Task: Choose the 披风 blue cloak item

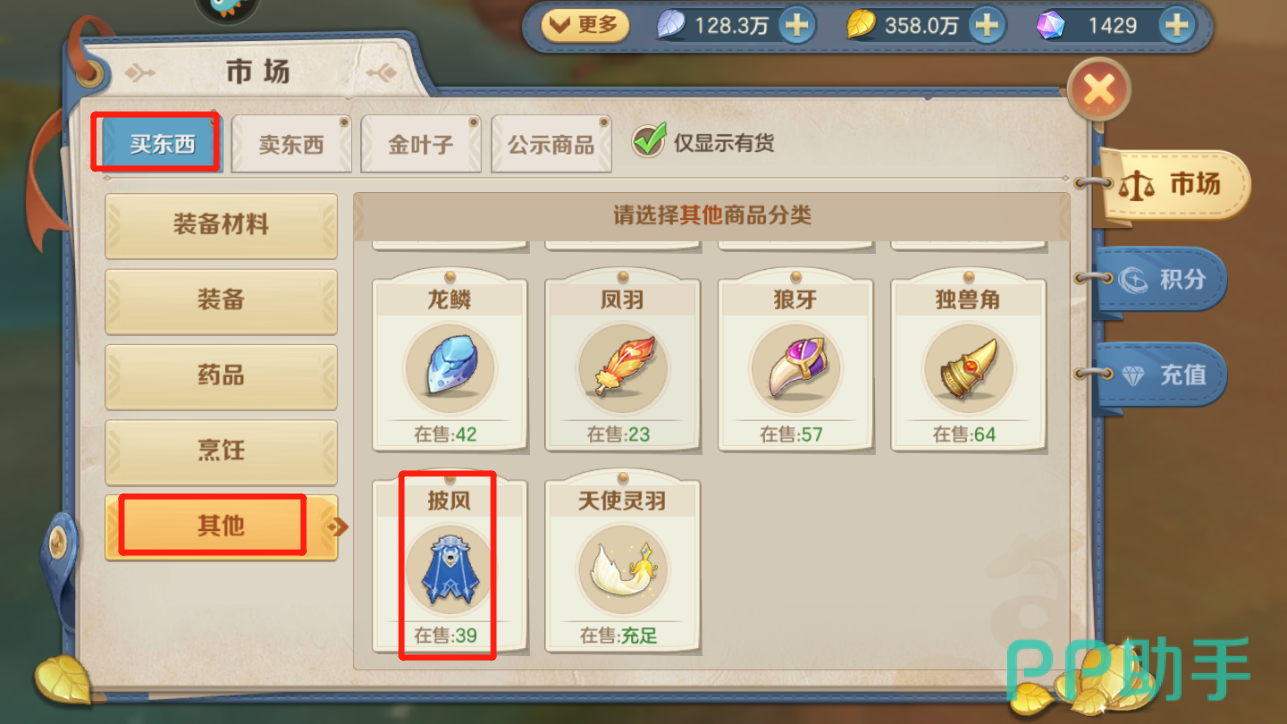Action: click(x=449, y=566)
